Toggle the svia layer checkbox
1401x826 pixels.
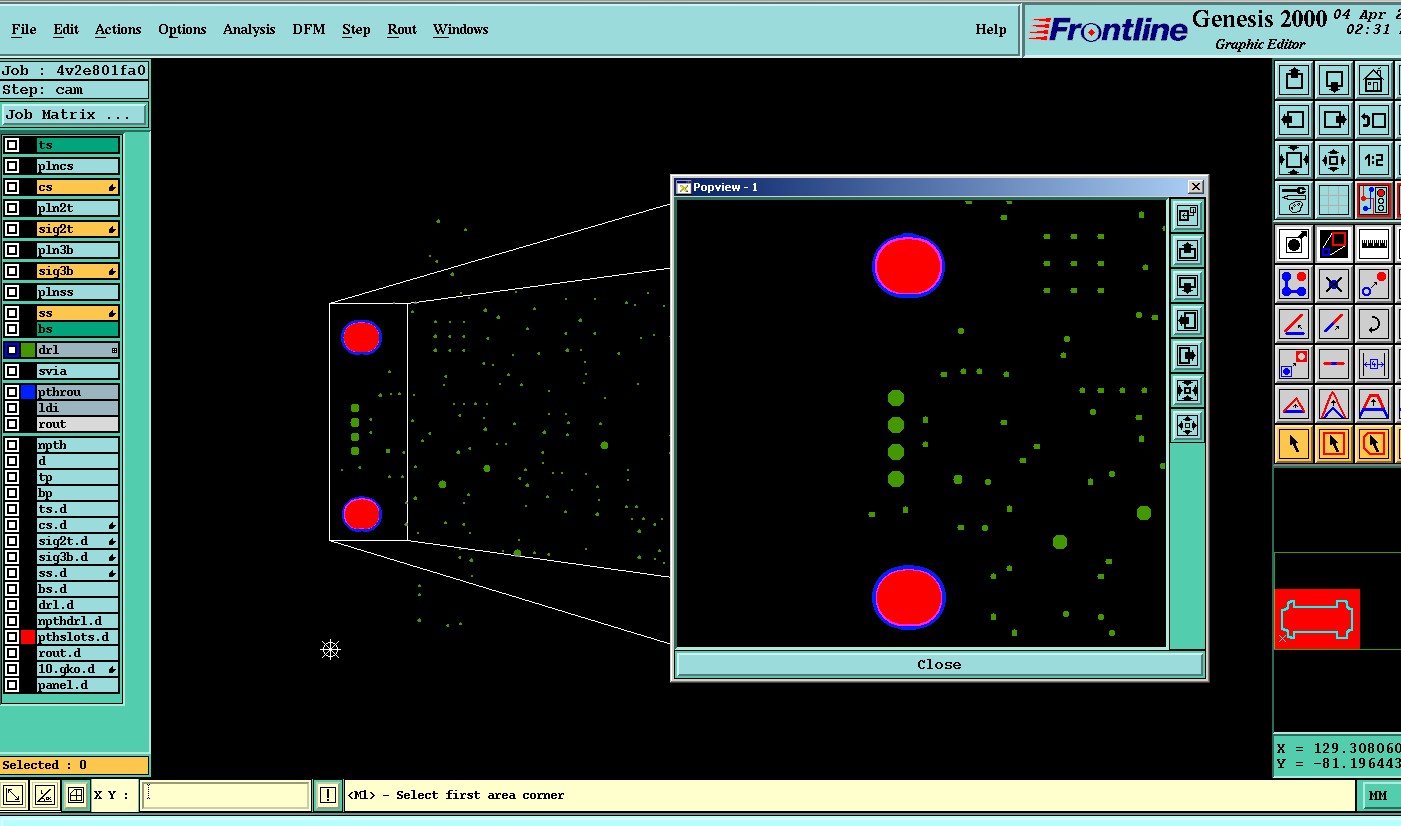(12, 371)
